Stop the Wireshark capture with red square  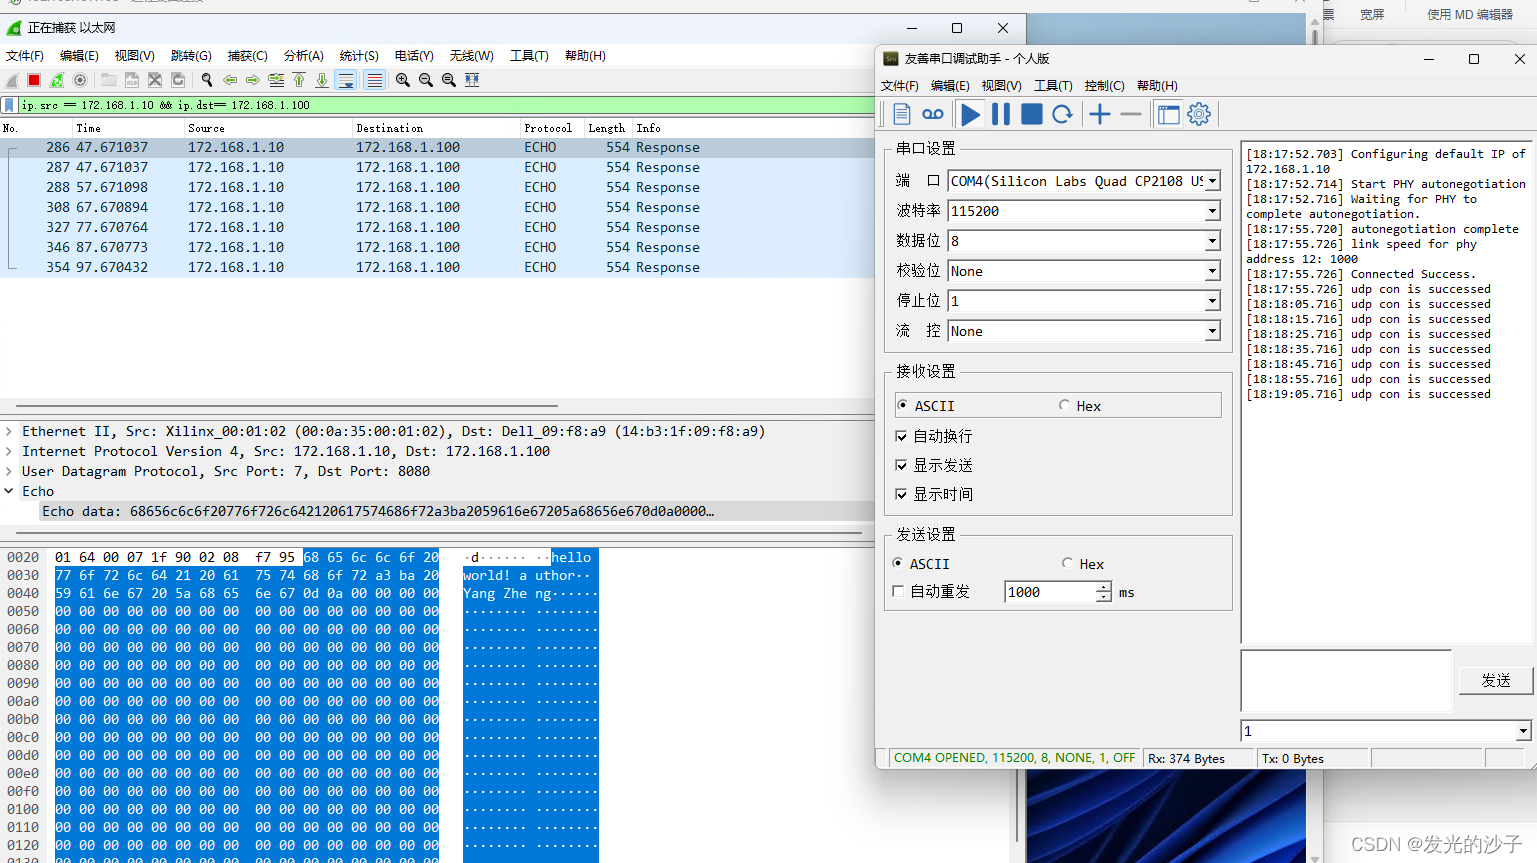[x=34, y=80]
